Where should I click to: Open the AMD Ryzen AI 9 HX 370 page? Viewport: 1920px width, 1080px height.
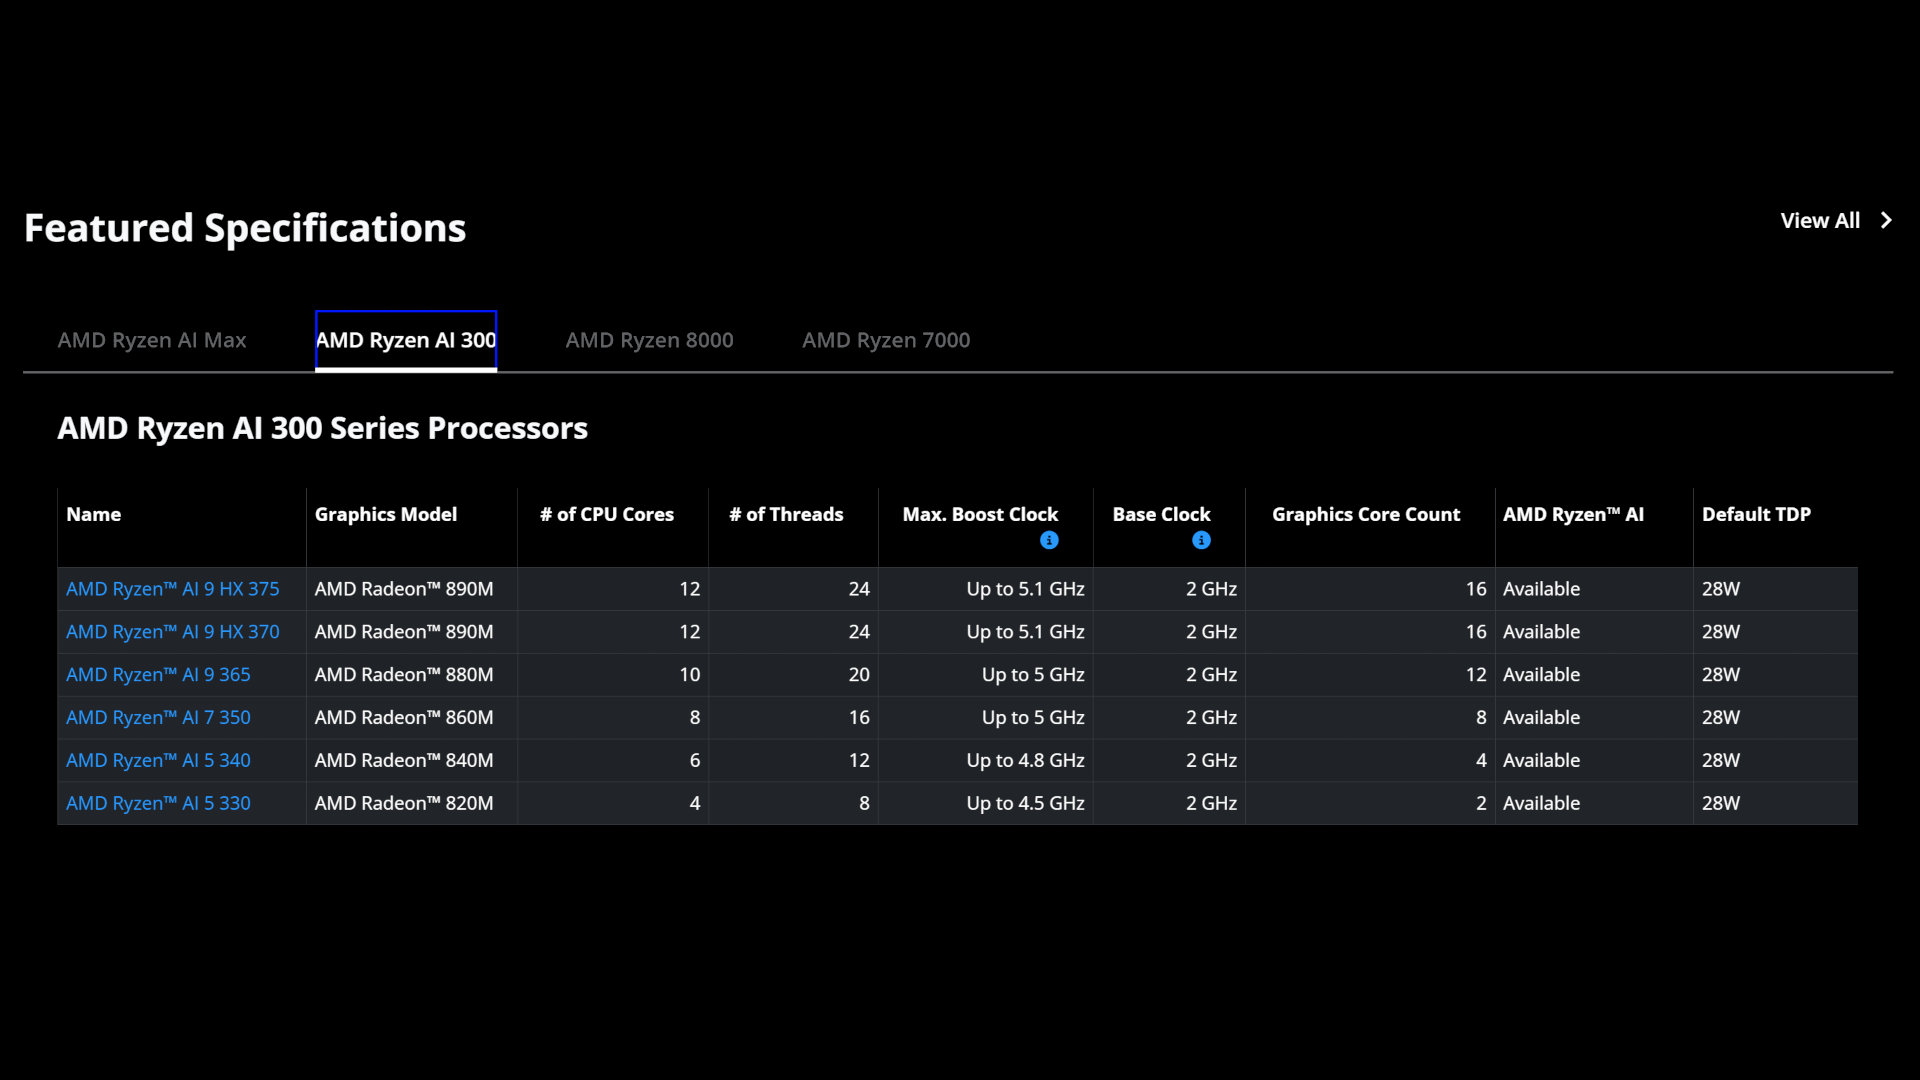pyautogui.click(x=173, y=631)
